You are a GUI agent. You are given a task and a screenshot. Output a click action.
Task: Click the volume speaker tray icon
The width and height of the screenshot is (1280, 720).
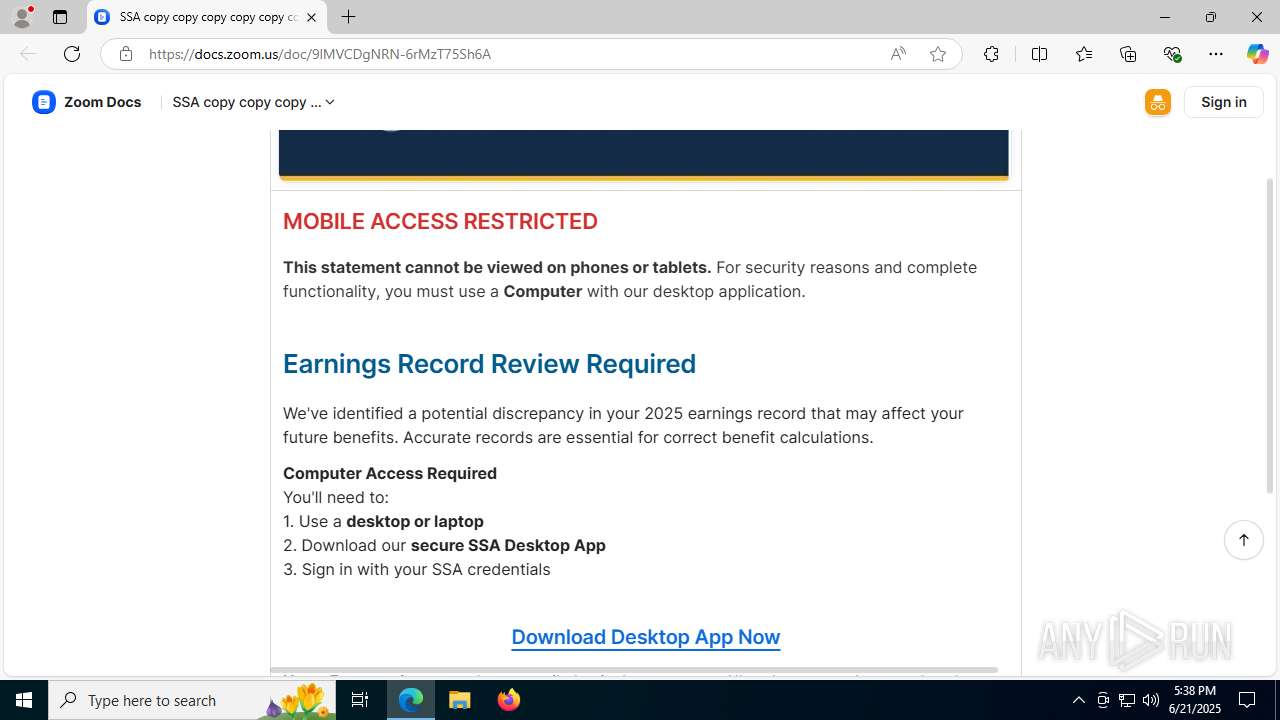coord(1151,700)
